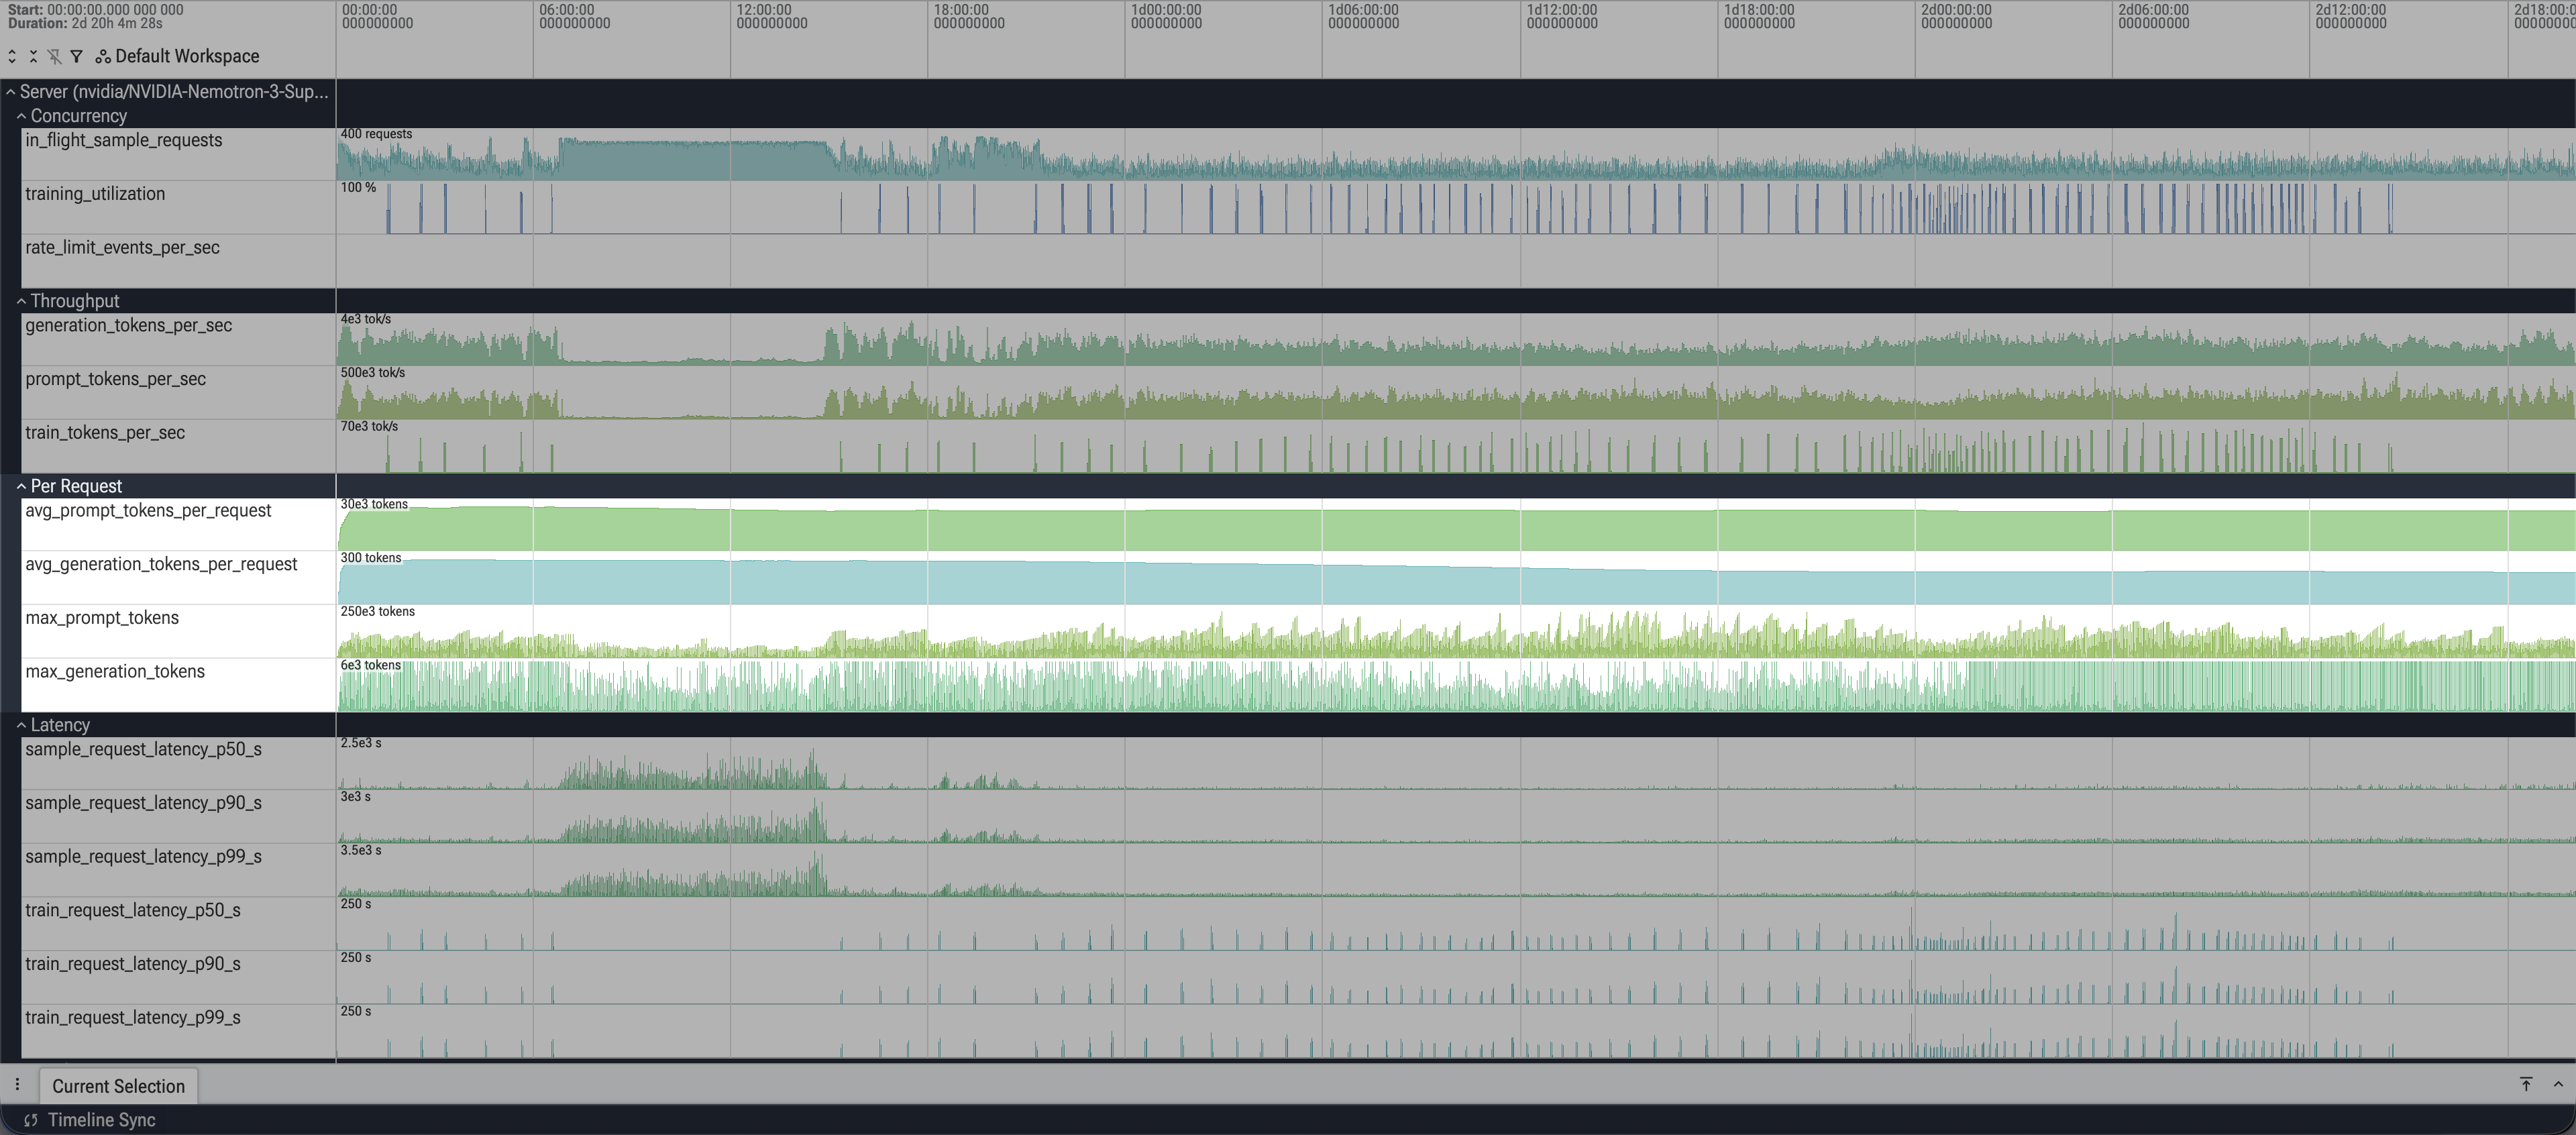Switch to the Current Selection tab
This screenshot has width=2576, height=1135.
pyautogui.click(x=118, y=1086)
